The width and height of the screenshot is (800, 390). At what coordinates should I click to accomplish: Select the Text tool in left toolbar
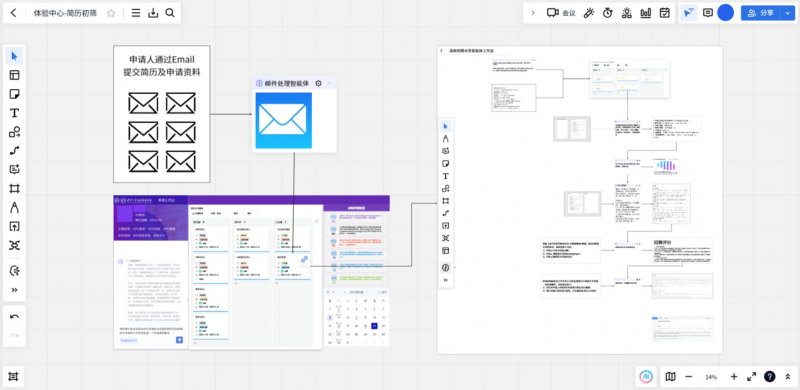(14, 113)
